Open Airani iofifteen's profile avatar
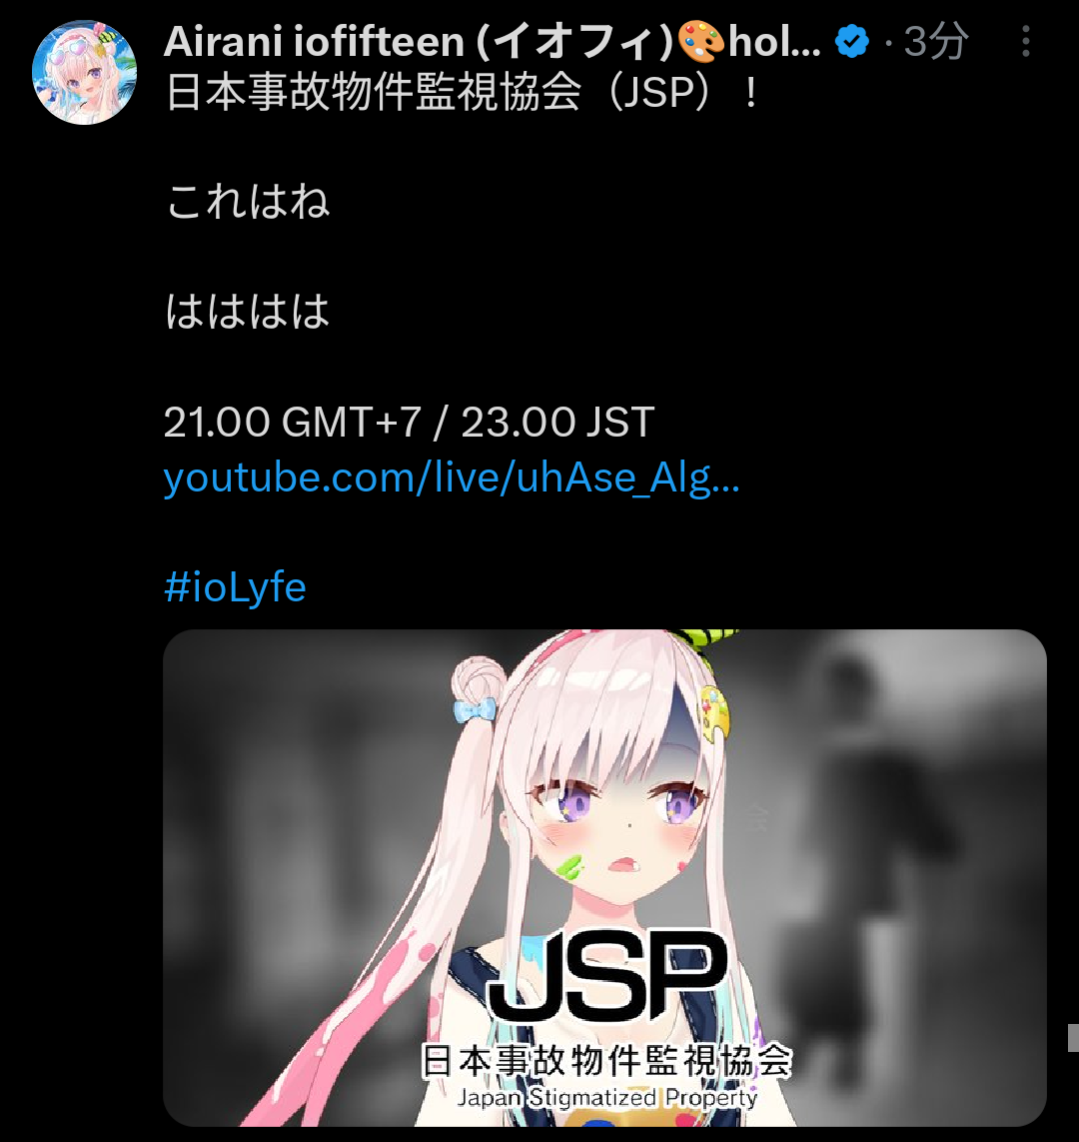This screenshot has width=1079, height=1142. pos(85,72)
